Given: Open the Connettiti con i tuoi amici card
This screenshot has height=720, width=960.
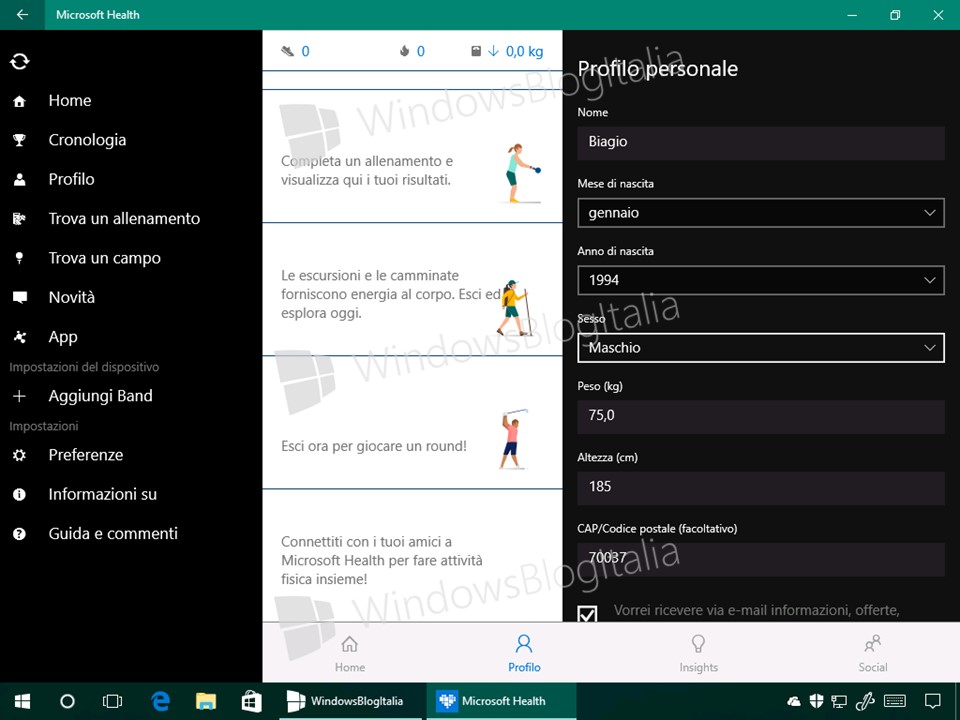Looking at the screenshot, I should tap(412, 556).
